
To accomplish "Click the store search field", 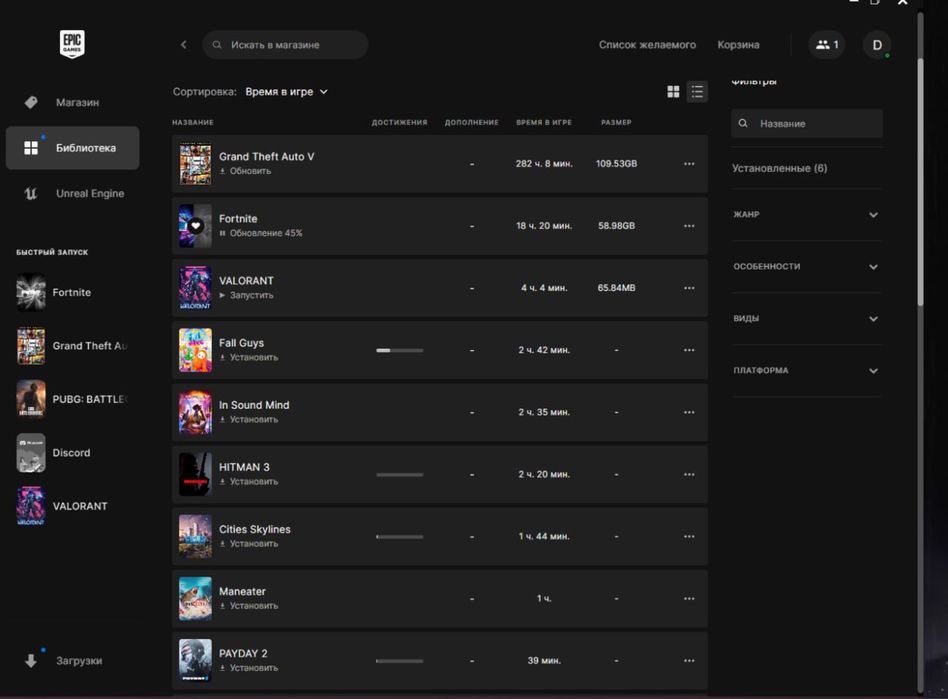I will 285,45.
